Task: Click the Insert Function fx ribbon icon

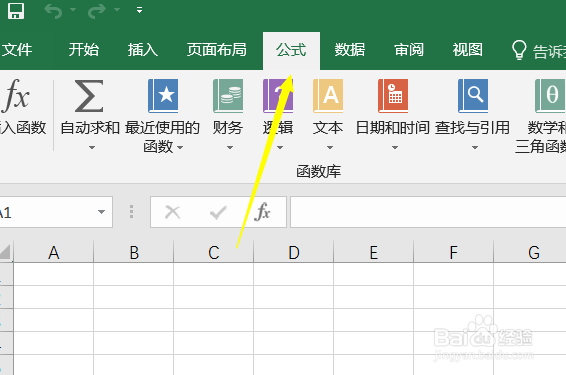Action: [x=16, y=96]
